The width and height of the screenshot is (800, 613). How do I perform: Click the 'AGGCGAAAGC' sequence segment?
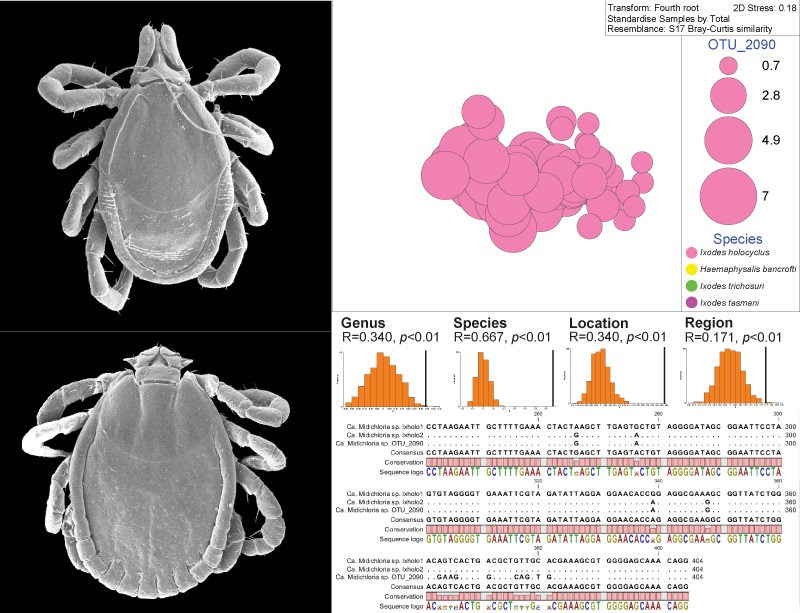[694, 494]
